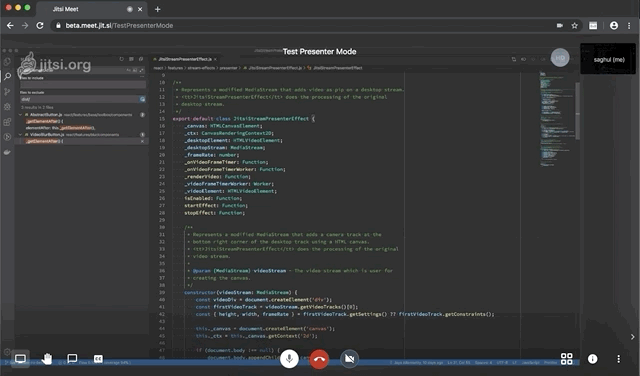Viewport: 640px width, 376px height.
Task: Reload the Jitsi Meet page
Action: point(40,25)
